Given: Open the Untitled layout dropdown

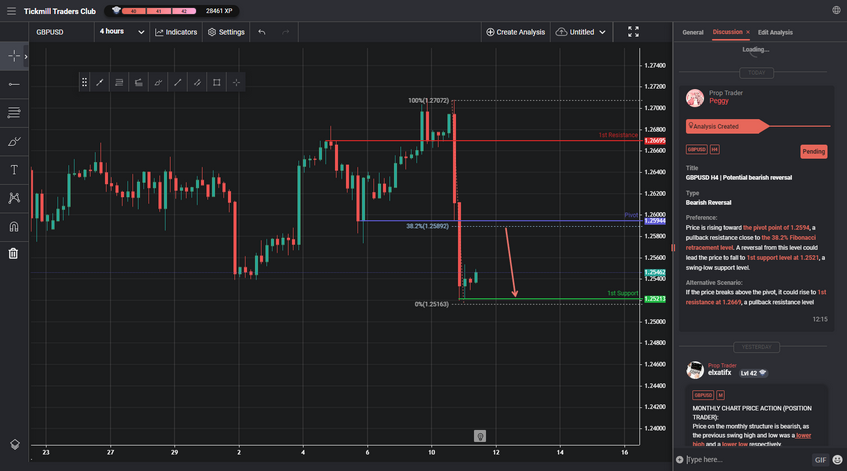Looking at the screenshot, I should click(581, 32).
